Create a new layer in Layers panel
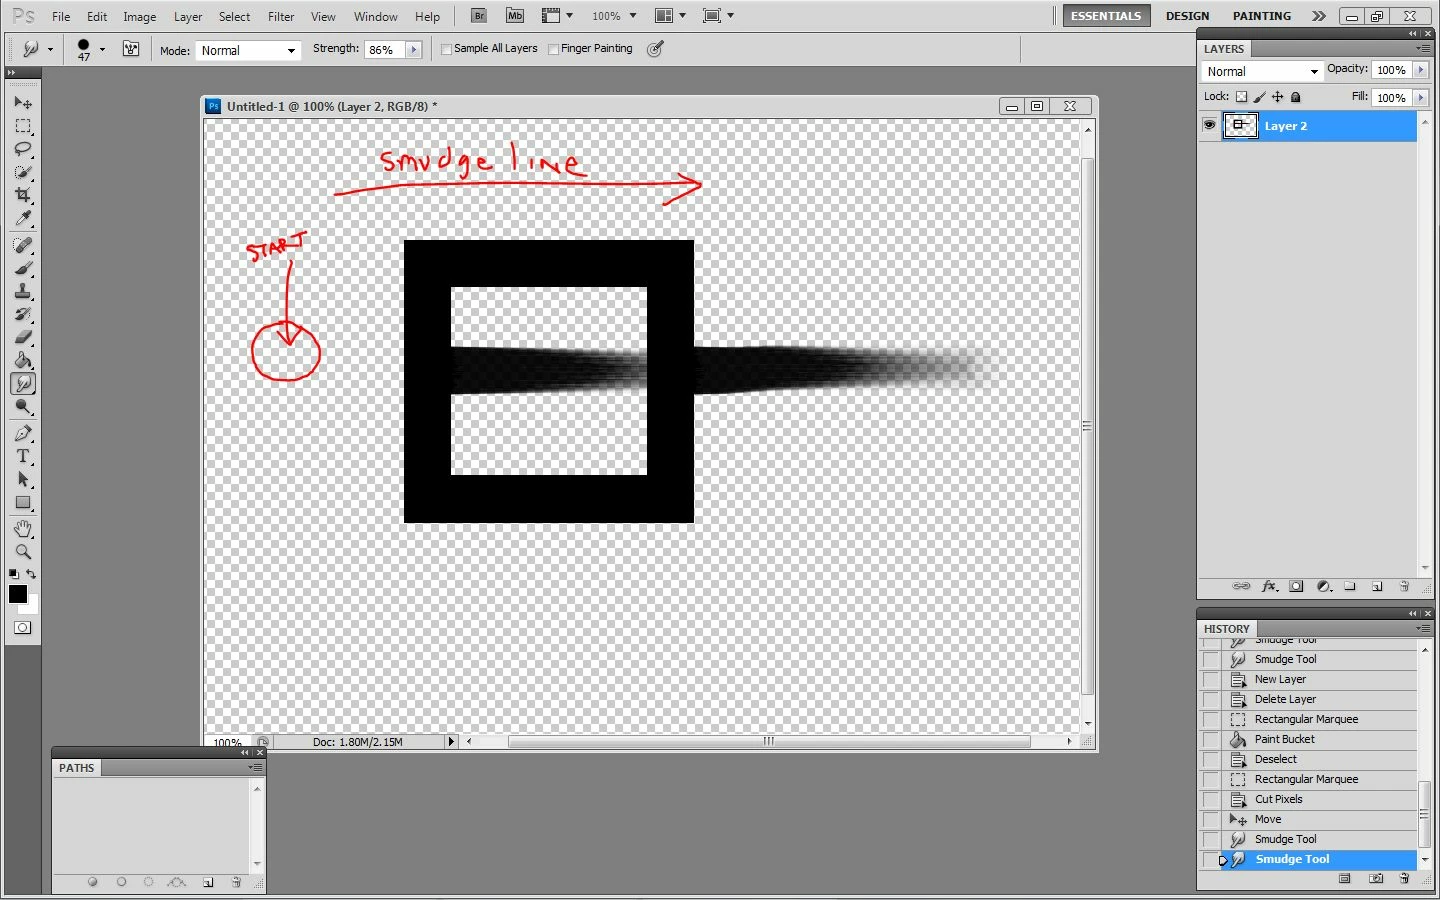This screenshot has width=1440, height=900. 1377,587
